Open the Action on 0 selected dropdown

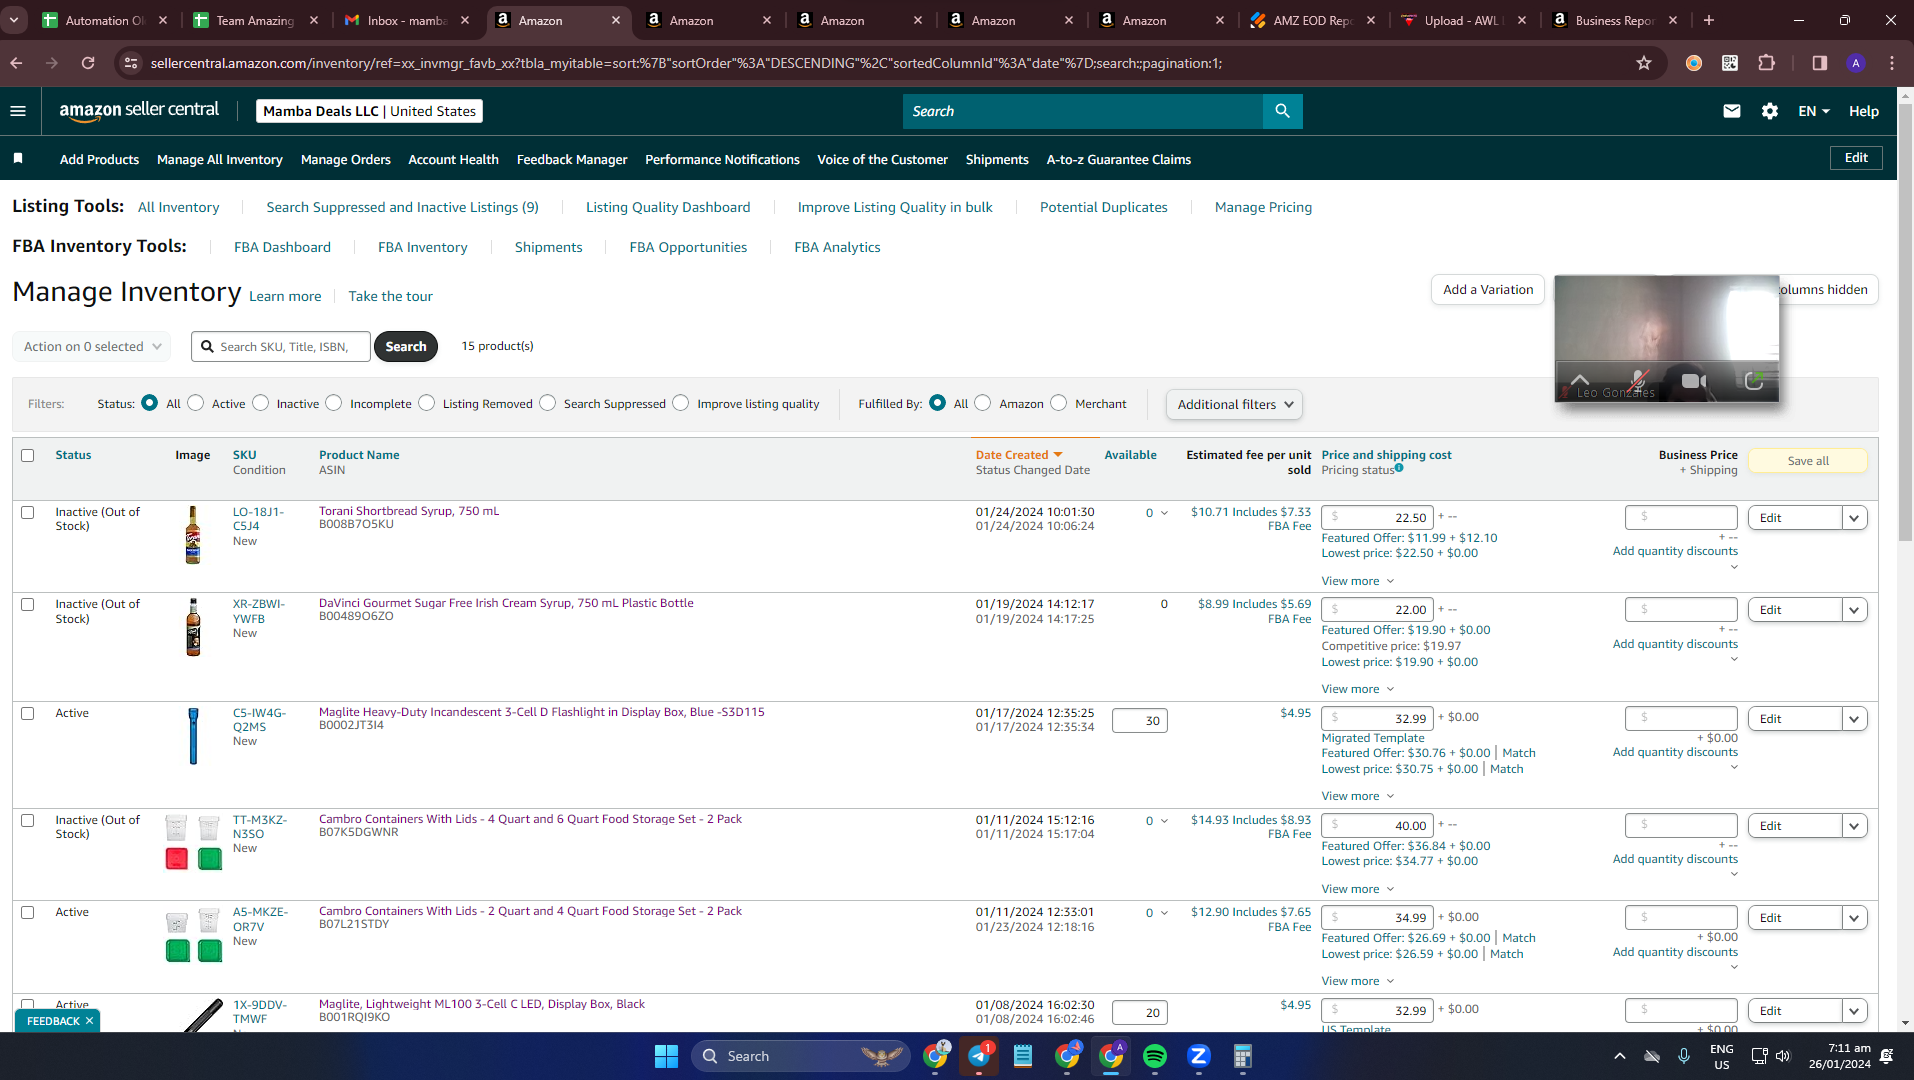click(92, 347)
